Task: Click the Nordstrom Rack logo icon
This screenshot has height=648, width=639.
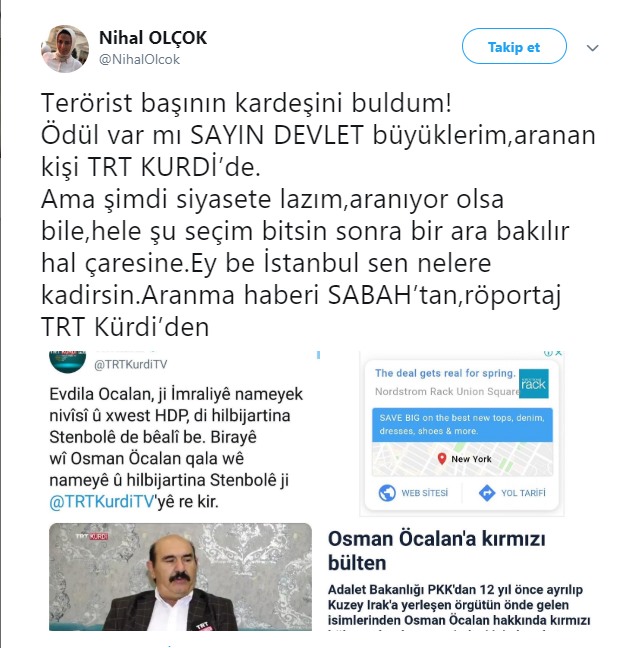Action: [x=534, y=384]
